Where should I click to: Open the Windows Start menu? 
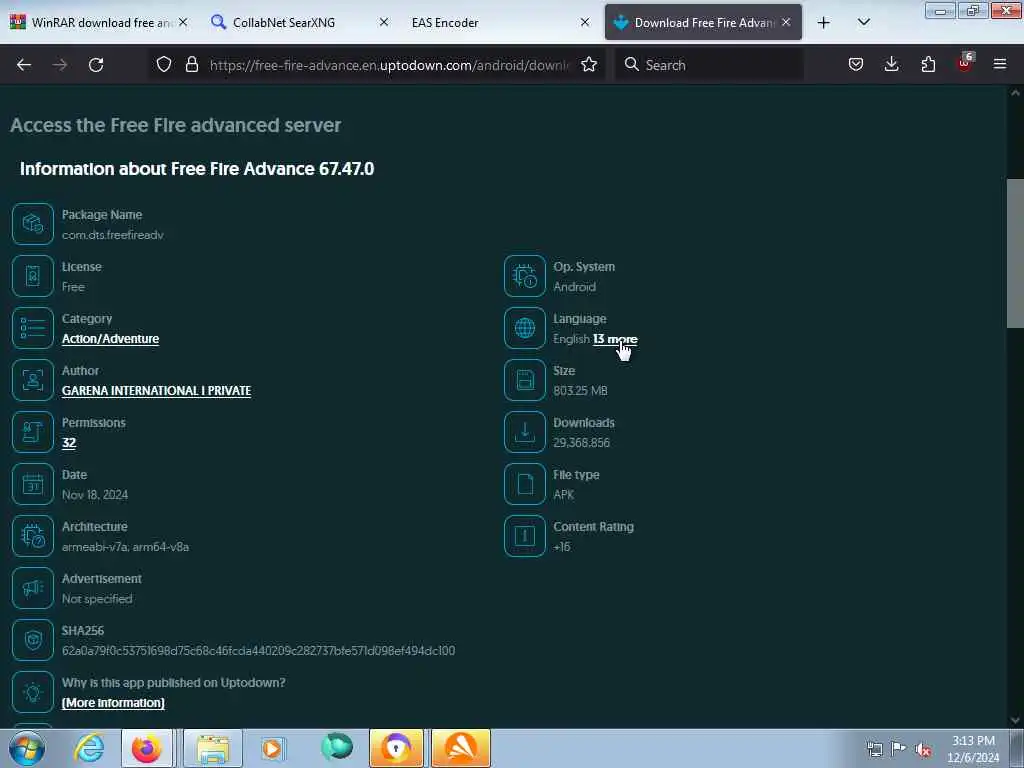tap(26, 748)
